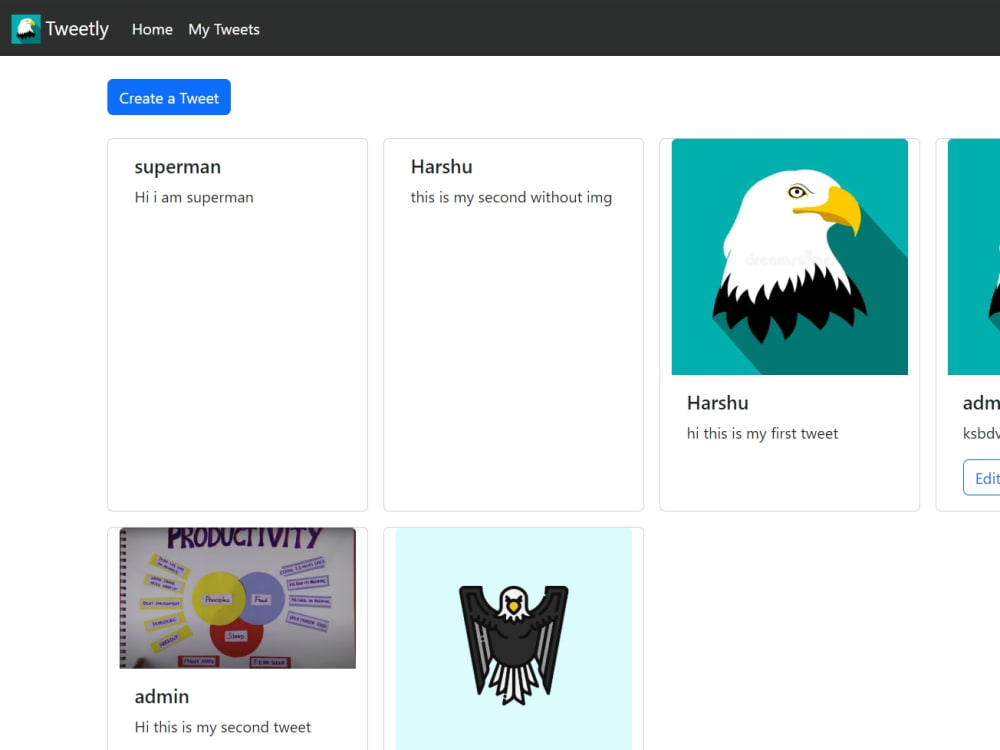
Task: Open the Productivity poster image thumbnail
Action: click(x=238, y=598)
